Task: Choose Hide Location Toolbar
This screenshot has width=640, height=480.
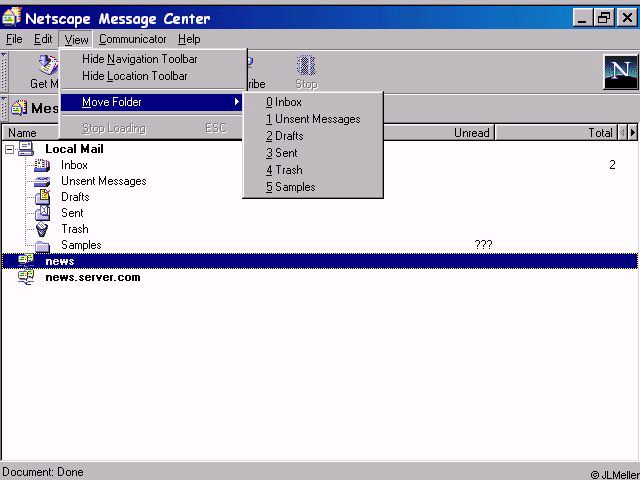Action: point(152,76)
